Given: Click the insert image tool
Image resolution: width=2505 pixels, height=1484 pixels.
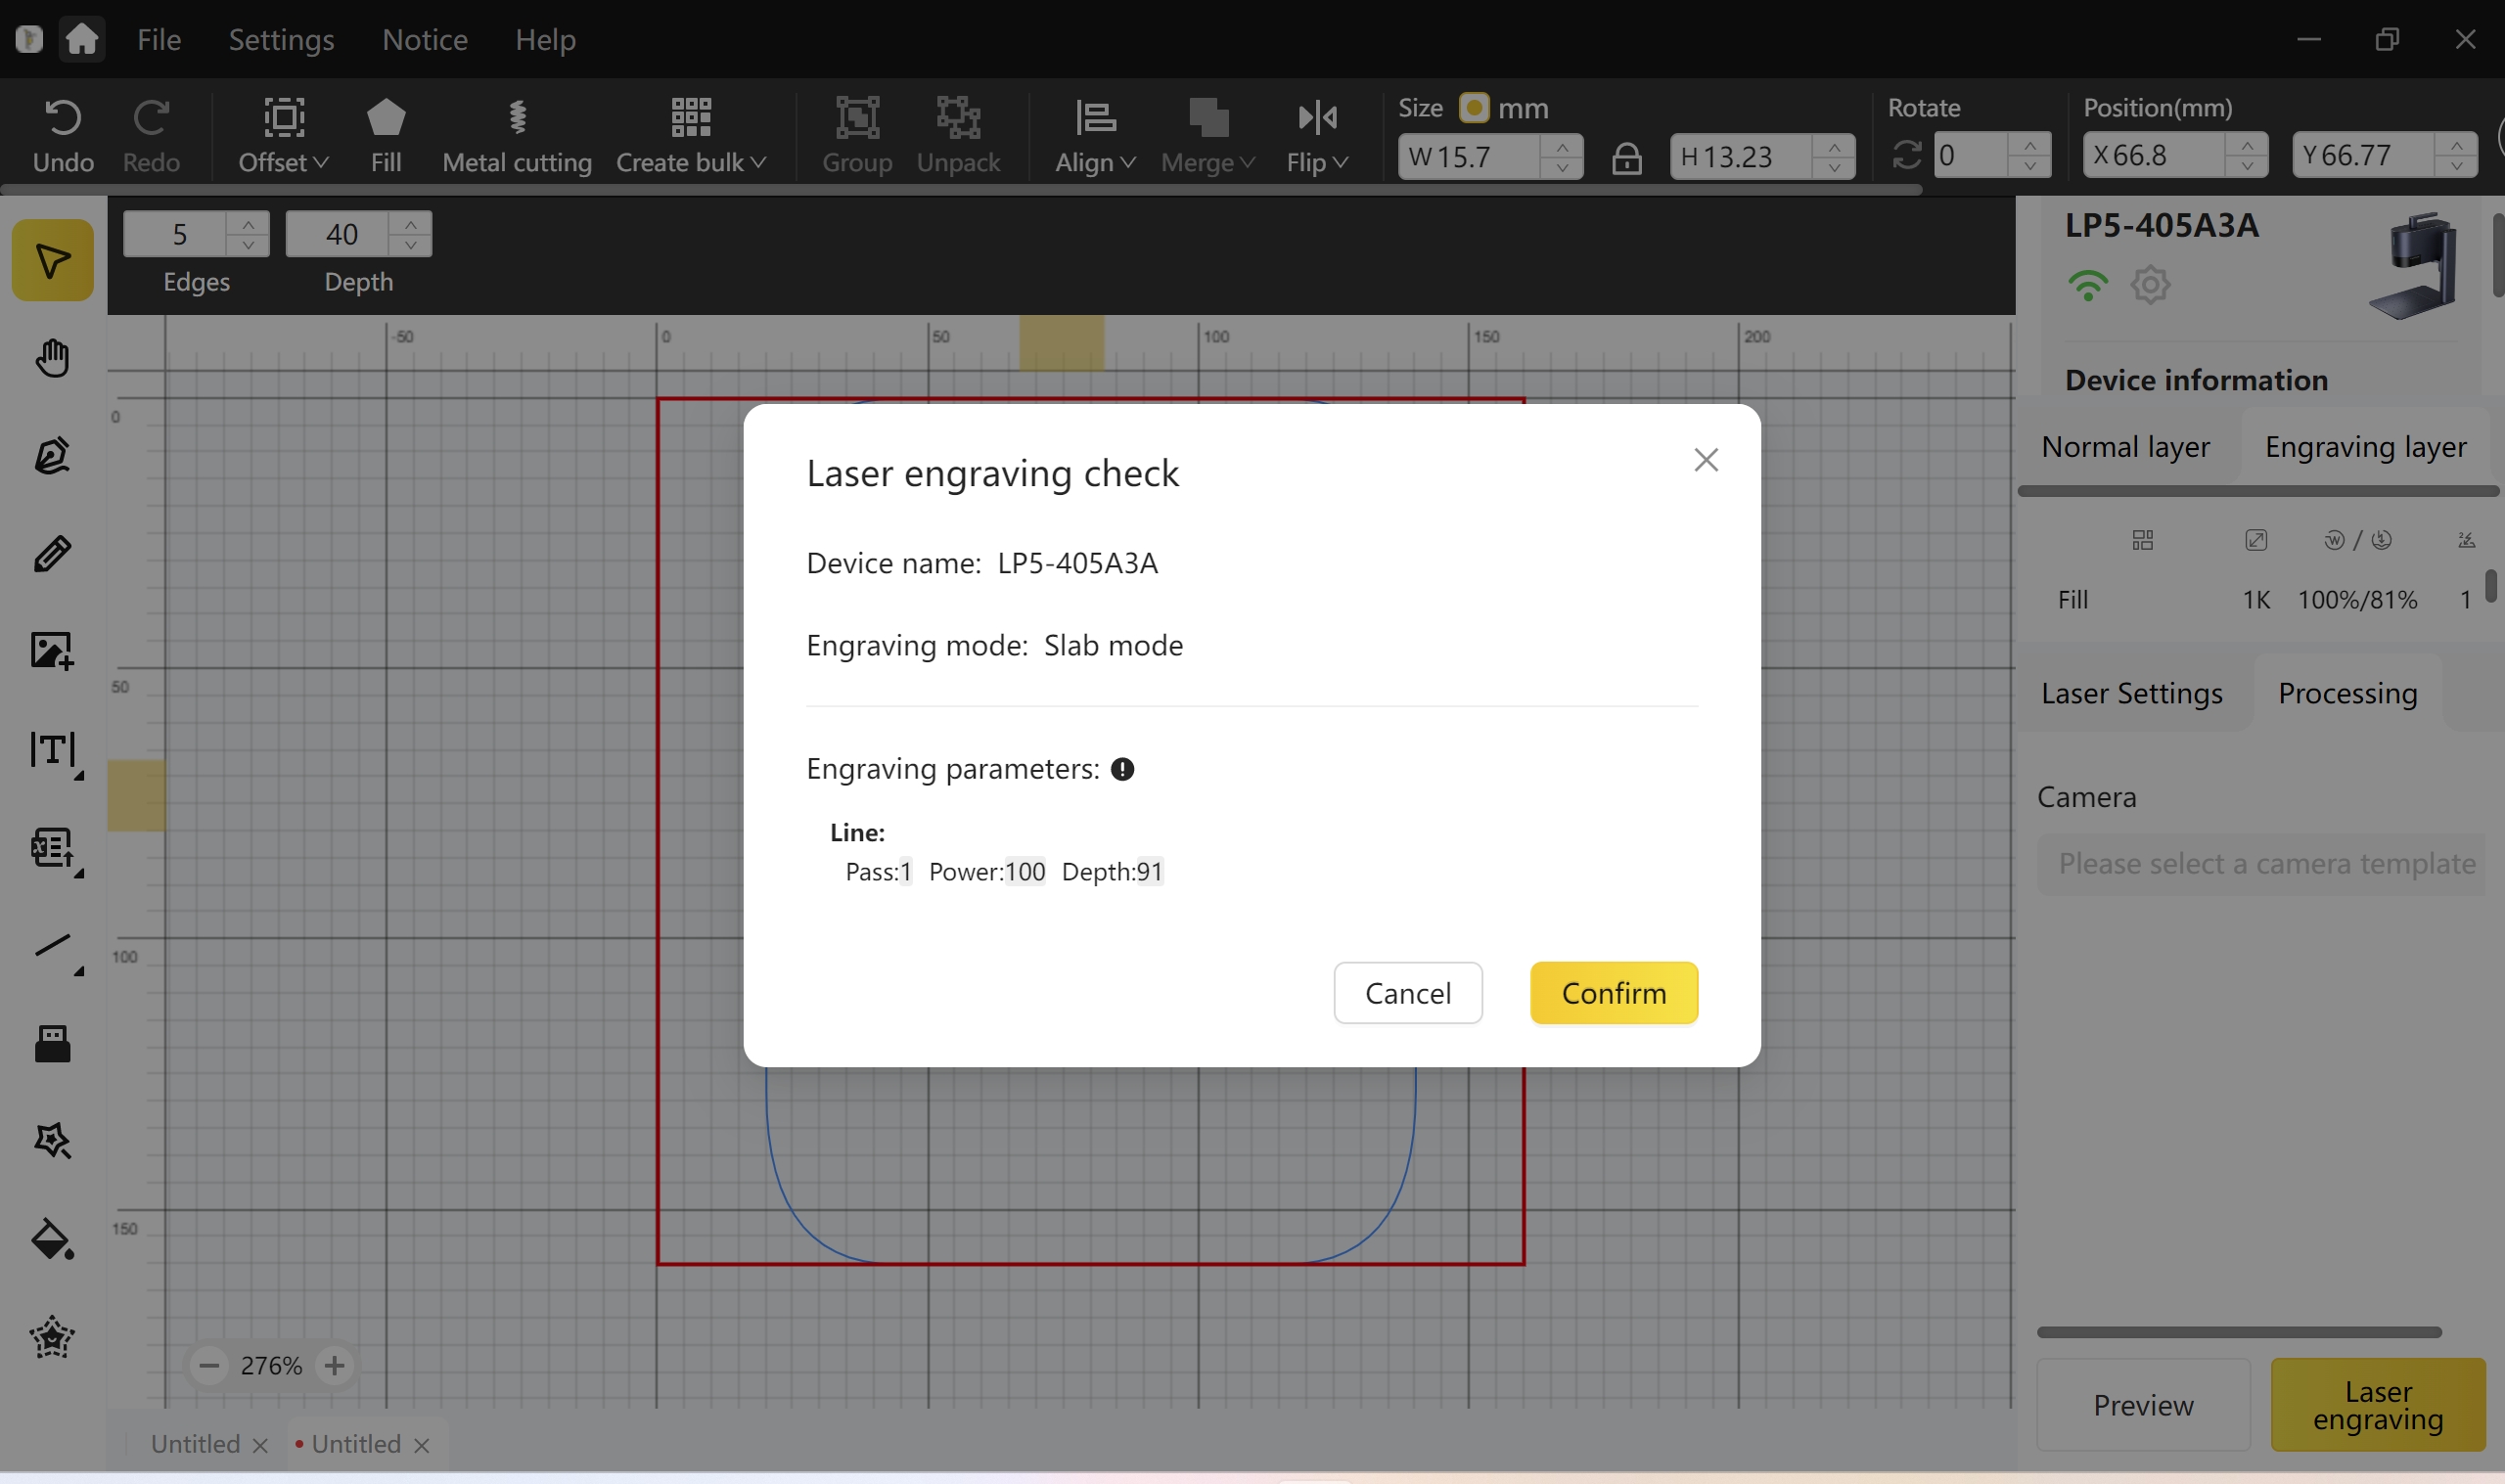Looking at the screenshot, I should [x=52, y=651].
